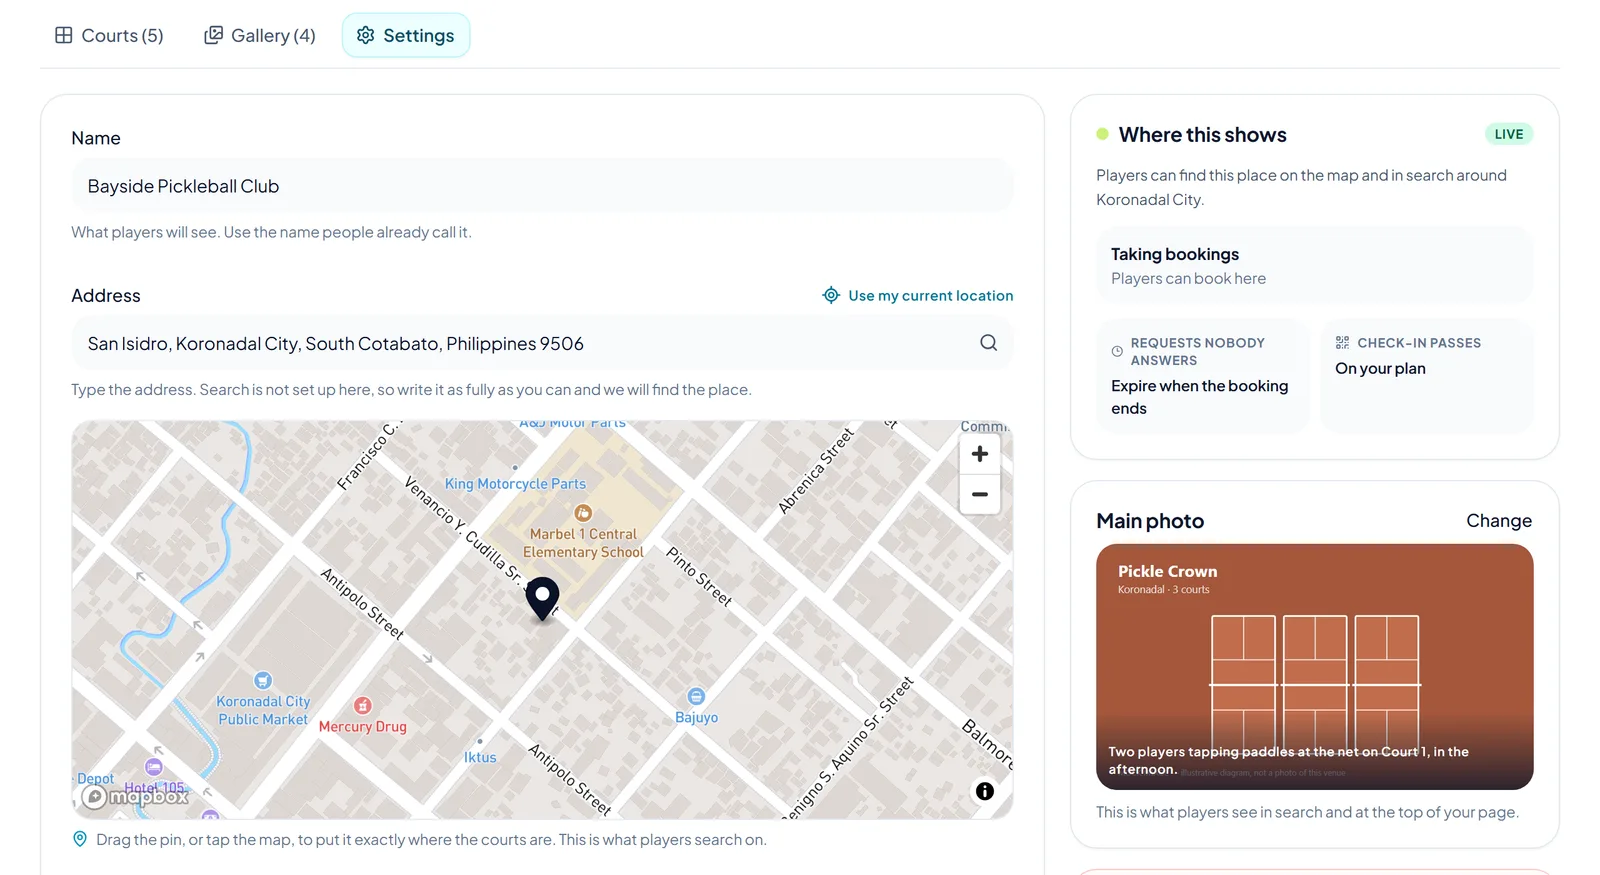Click the pin icon beside drag hint
Image resolution: width=1600 pixels, height=875 pixels.
point(80,839)
